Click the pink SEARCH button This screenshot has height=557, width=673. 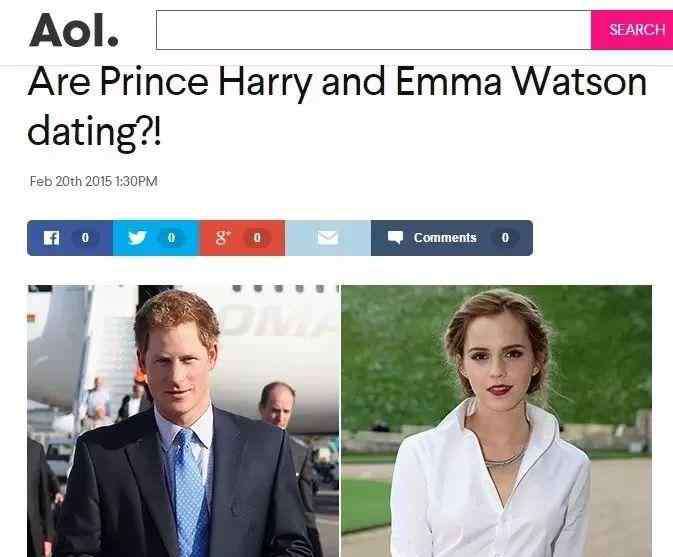coord(632,30)
